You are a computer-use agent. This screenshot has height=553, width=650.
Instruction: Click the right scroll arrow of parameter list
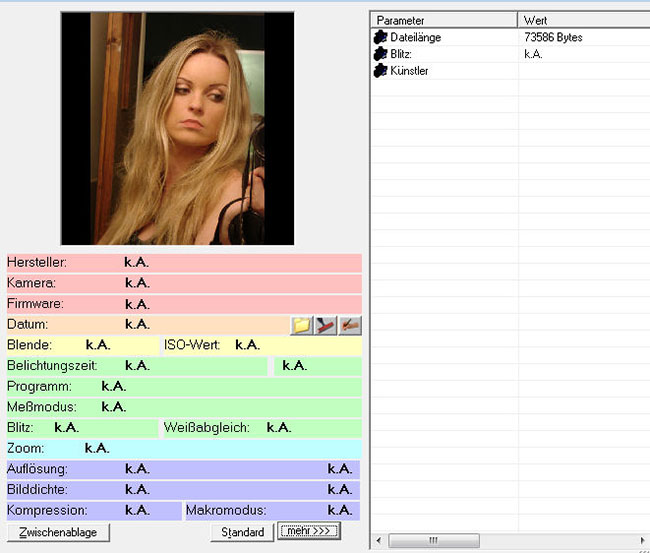[x=643, y=541]
